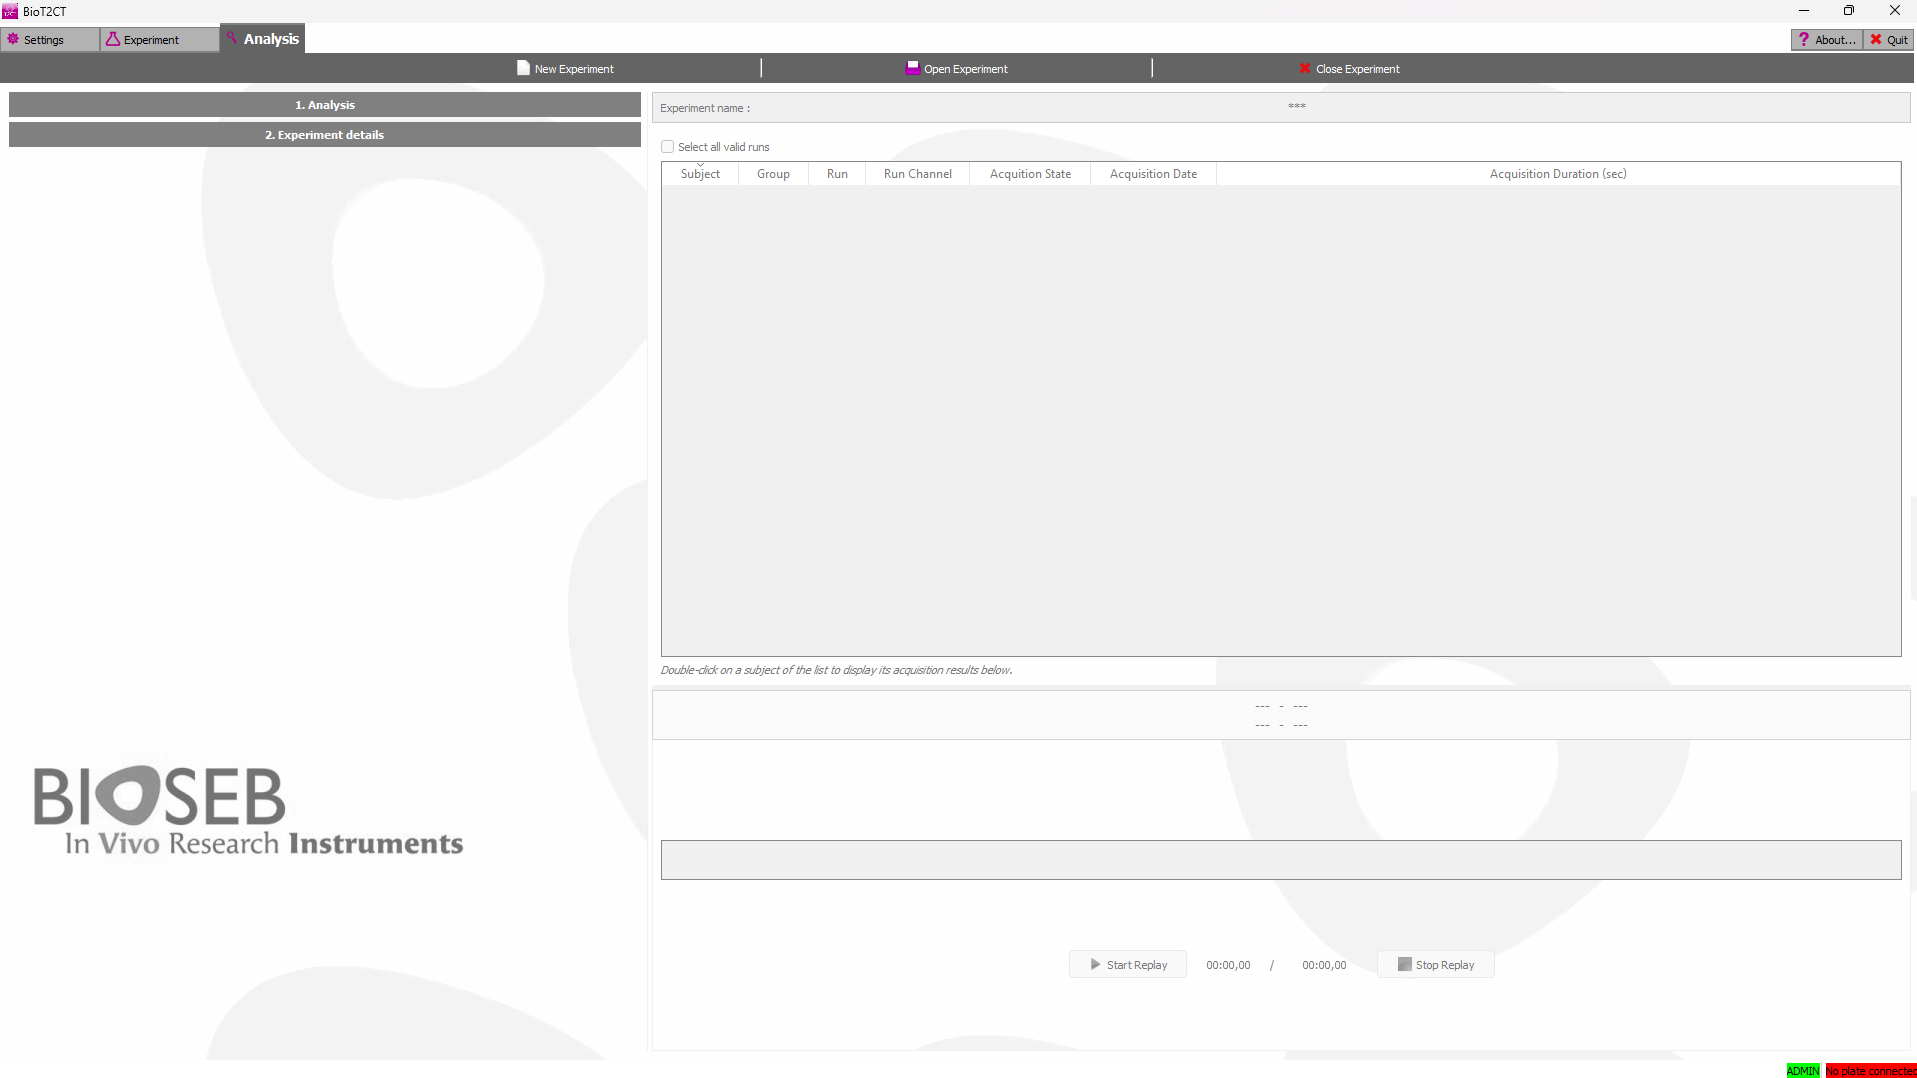
Task: Click the Run Channel column header
Action: pyautogui.click(x=917, y=174)
